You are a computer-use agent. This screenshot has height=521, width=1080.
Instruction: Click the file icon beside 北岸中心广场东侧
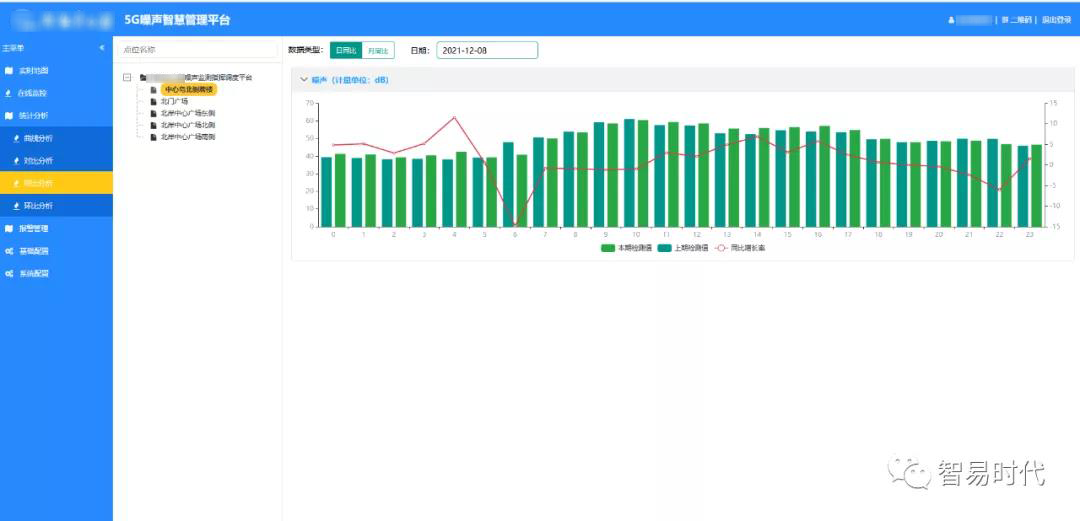point(154,113)
